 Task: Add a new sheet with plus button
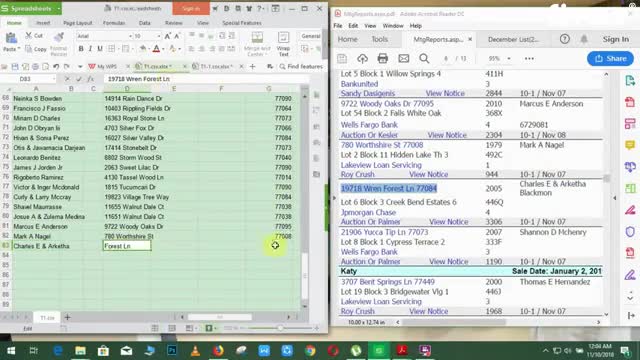[67, 317]
